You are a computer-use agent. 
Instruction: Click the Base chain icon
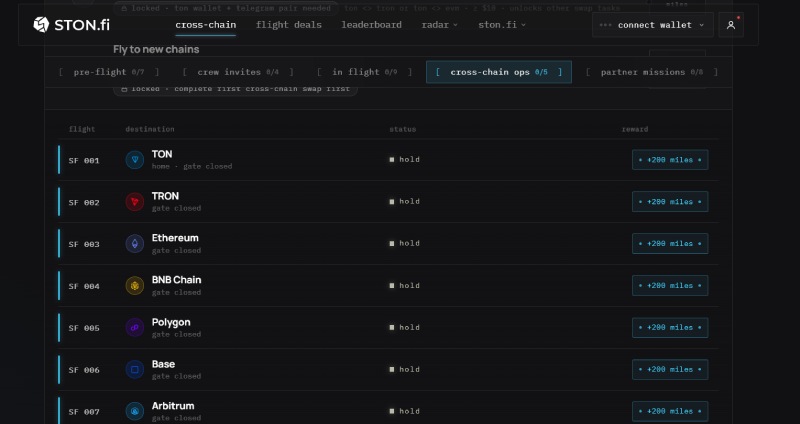(135, 369)
